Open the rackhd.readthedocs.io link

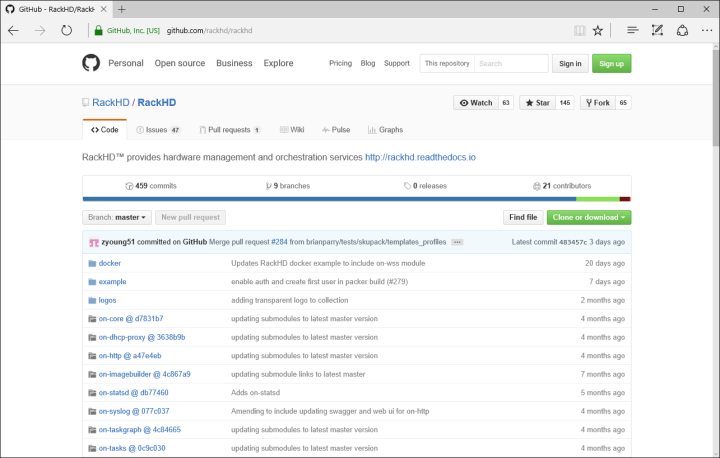420,157
